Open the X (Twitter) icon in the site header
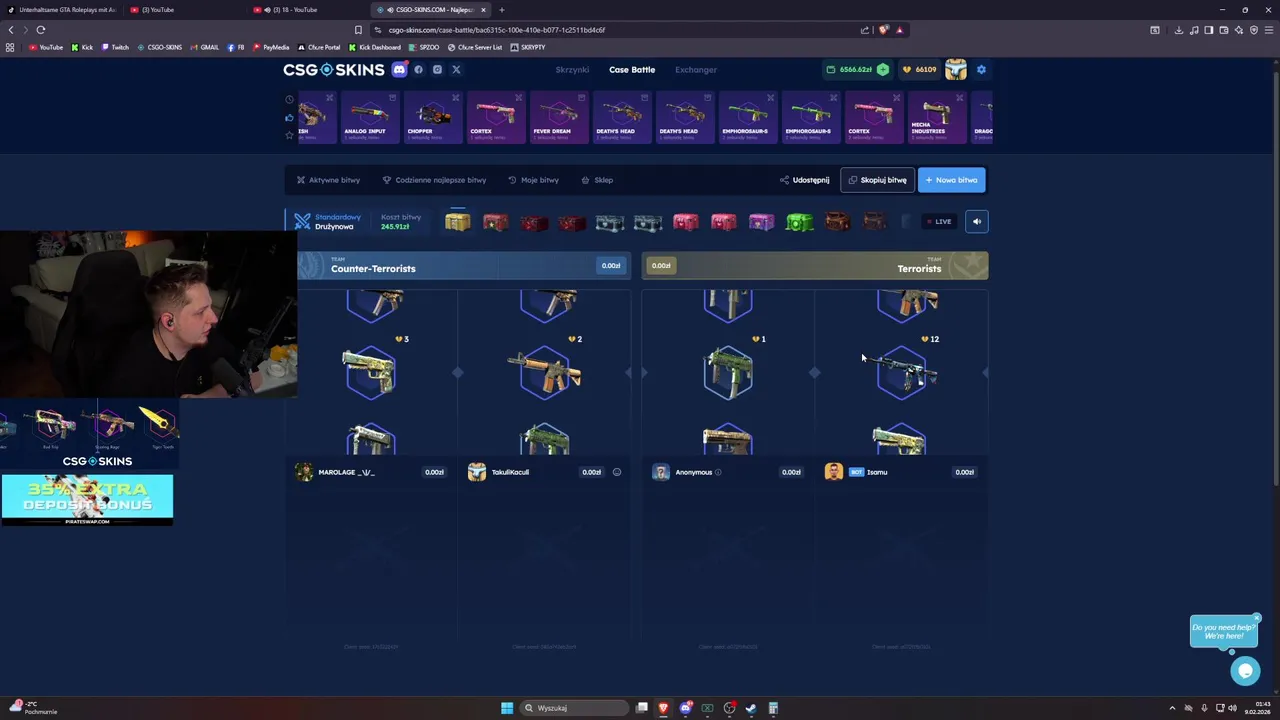The image size is (1280, 720). click(x=456, y=69)
